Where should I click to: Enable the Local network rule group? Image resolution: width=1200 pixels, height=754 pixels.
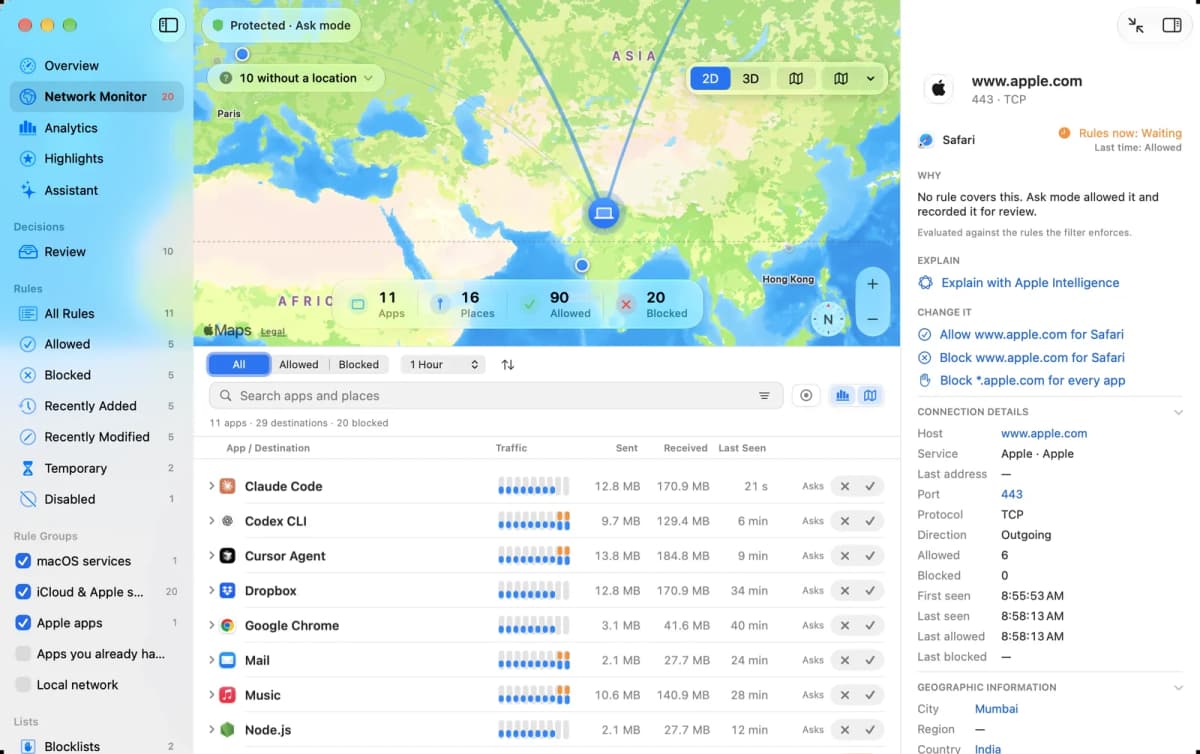(23, 685)
